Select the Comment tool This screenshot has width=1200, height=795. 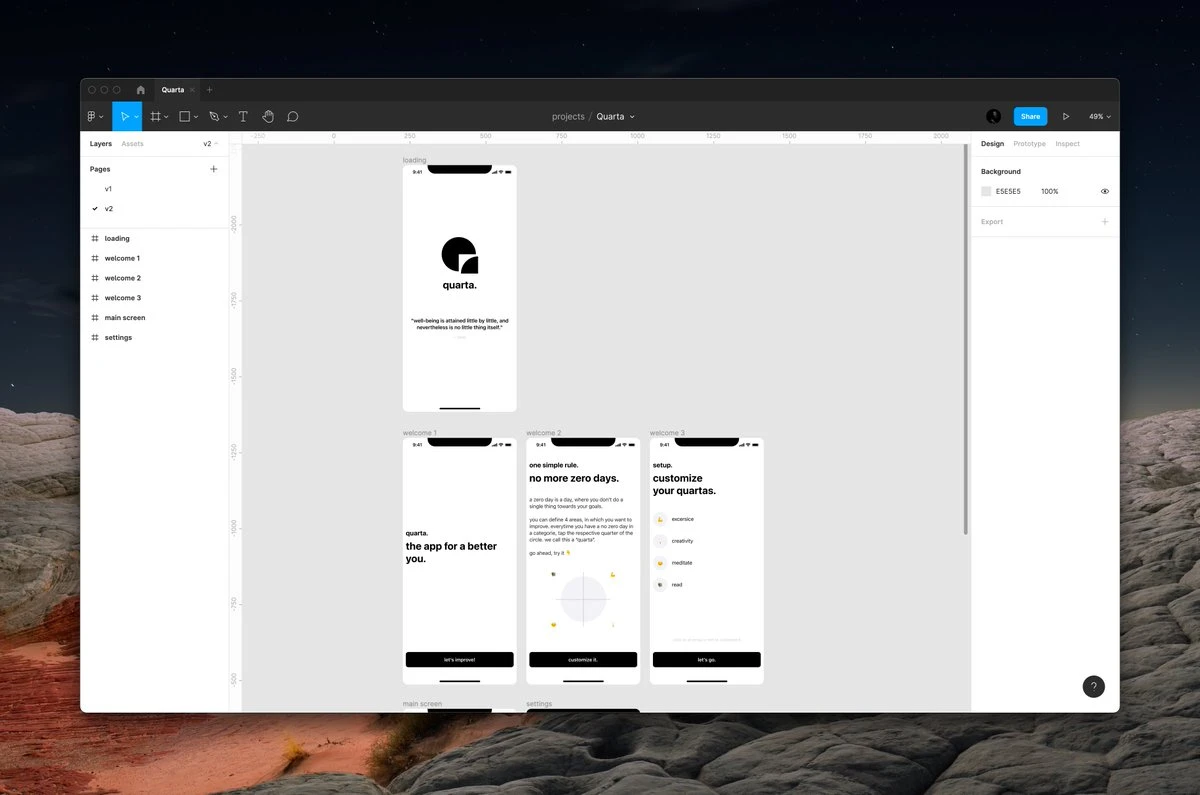[x=293, y=117]
